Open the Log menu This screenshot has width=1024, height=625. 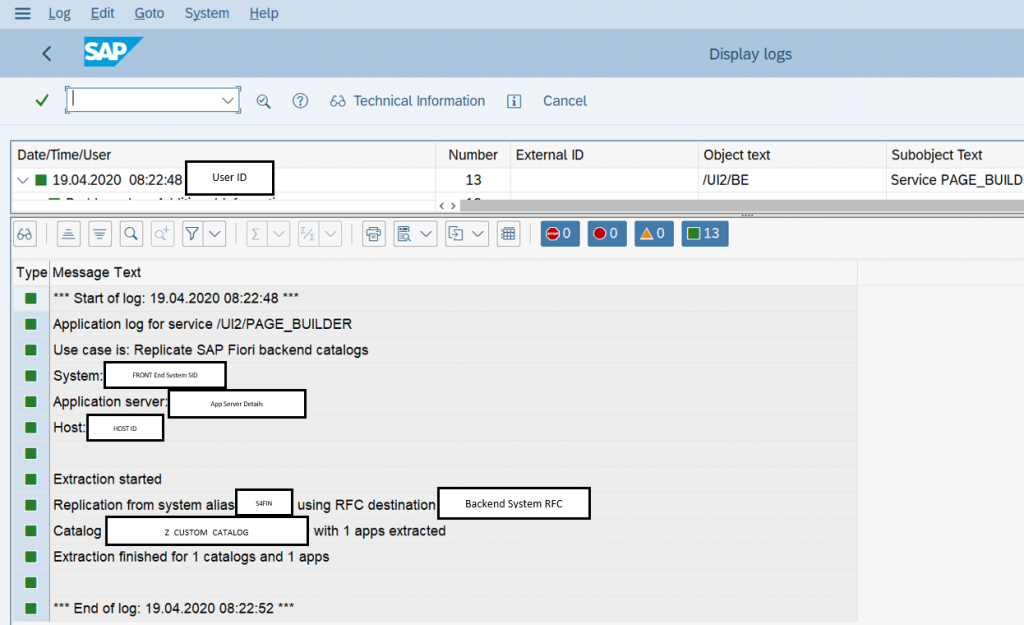(59, 13)
